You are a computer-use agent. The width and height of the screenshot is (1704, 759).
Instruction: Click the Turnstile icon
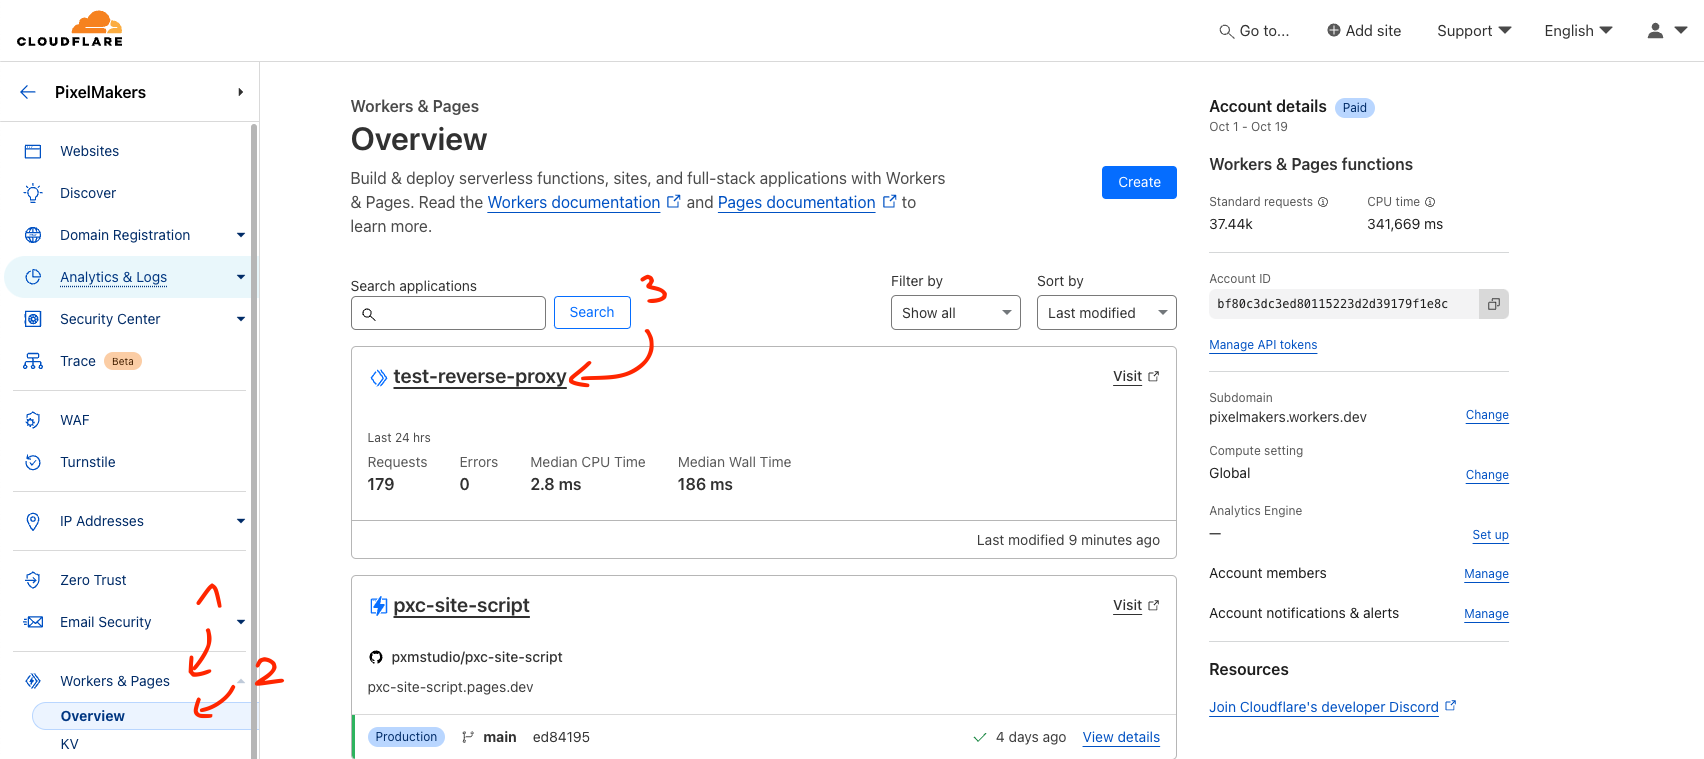[x=33, y=462]
